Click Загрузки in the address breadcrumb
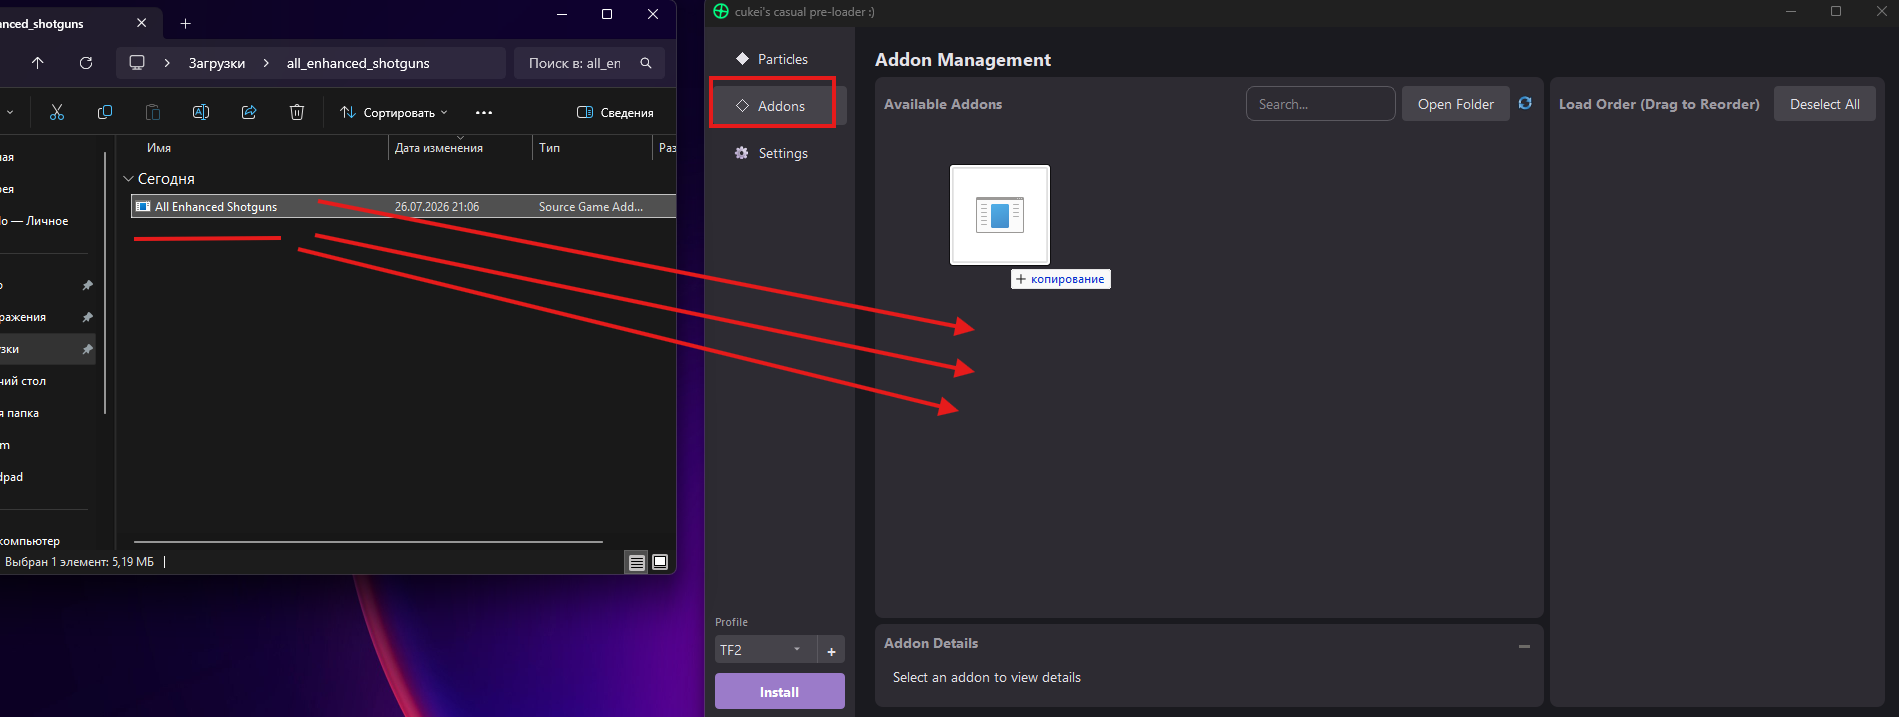The width and height of the screenshot is (1899, 717). (x=217, y=63)
